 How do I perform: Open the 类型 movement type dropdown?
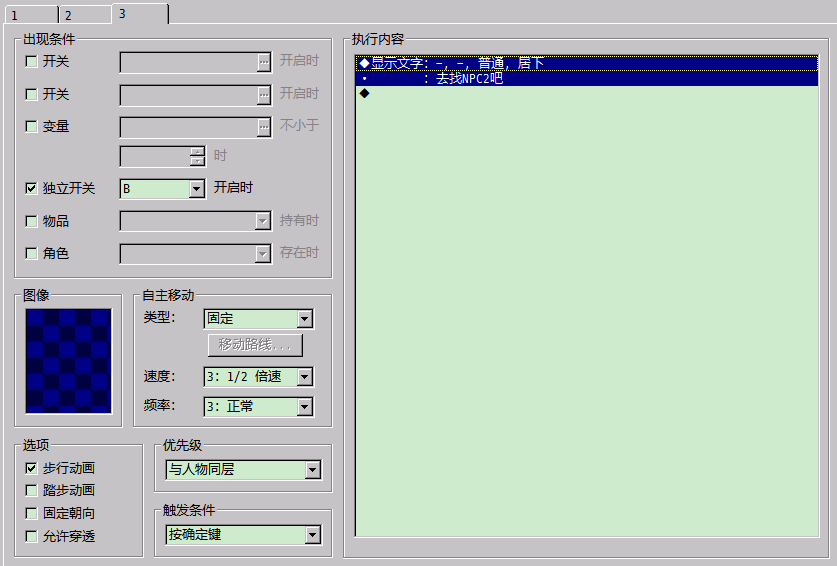[x=305, y=319]
